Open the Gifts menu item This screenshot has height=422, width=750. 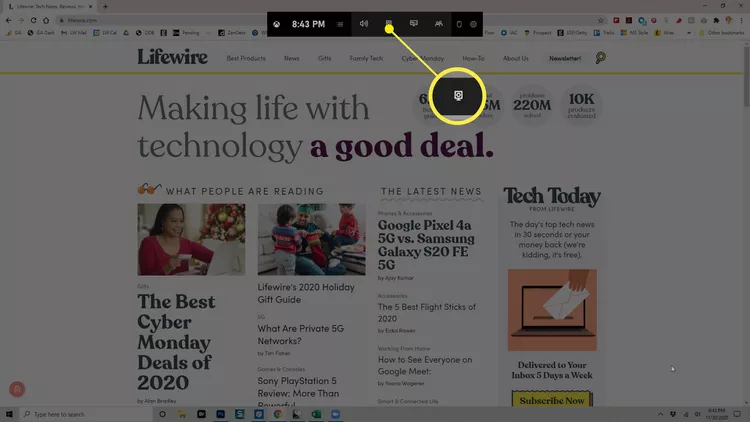(324, 58)
